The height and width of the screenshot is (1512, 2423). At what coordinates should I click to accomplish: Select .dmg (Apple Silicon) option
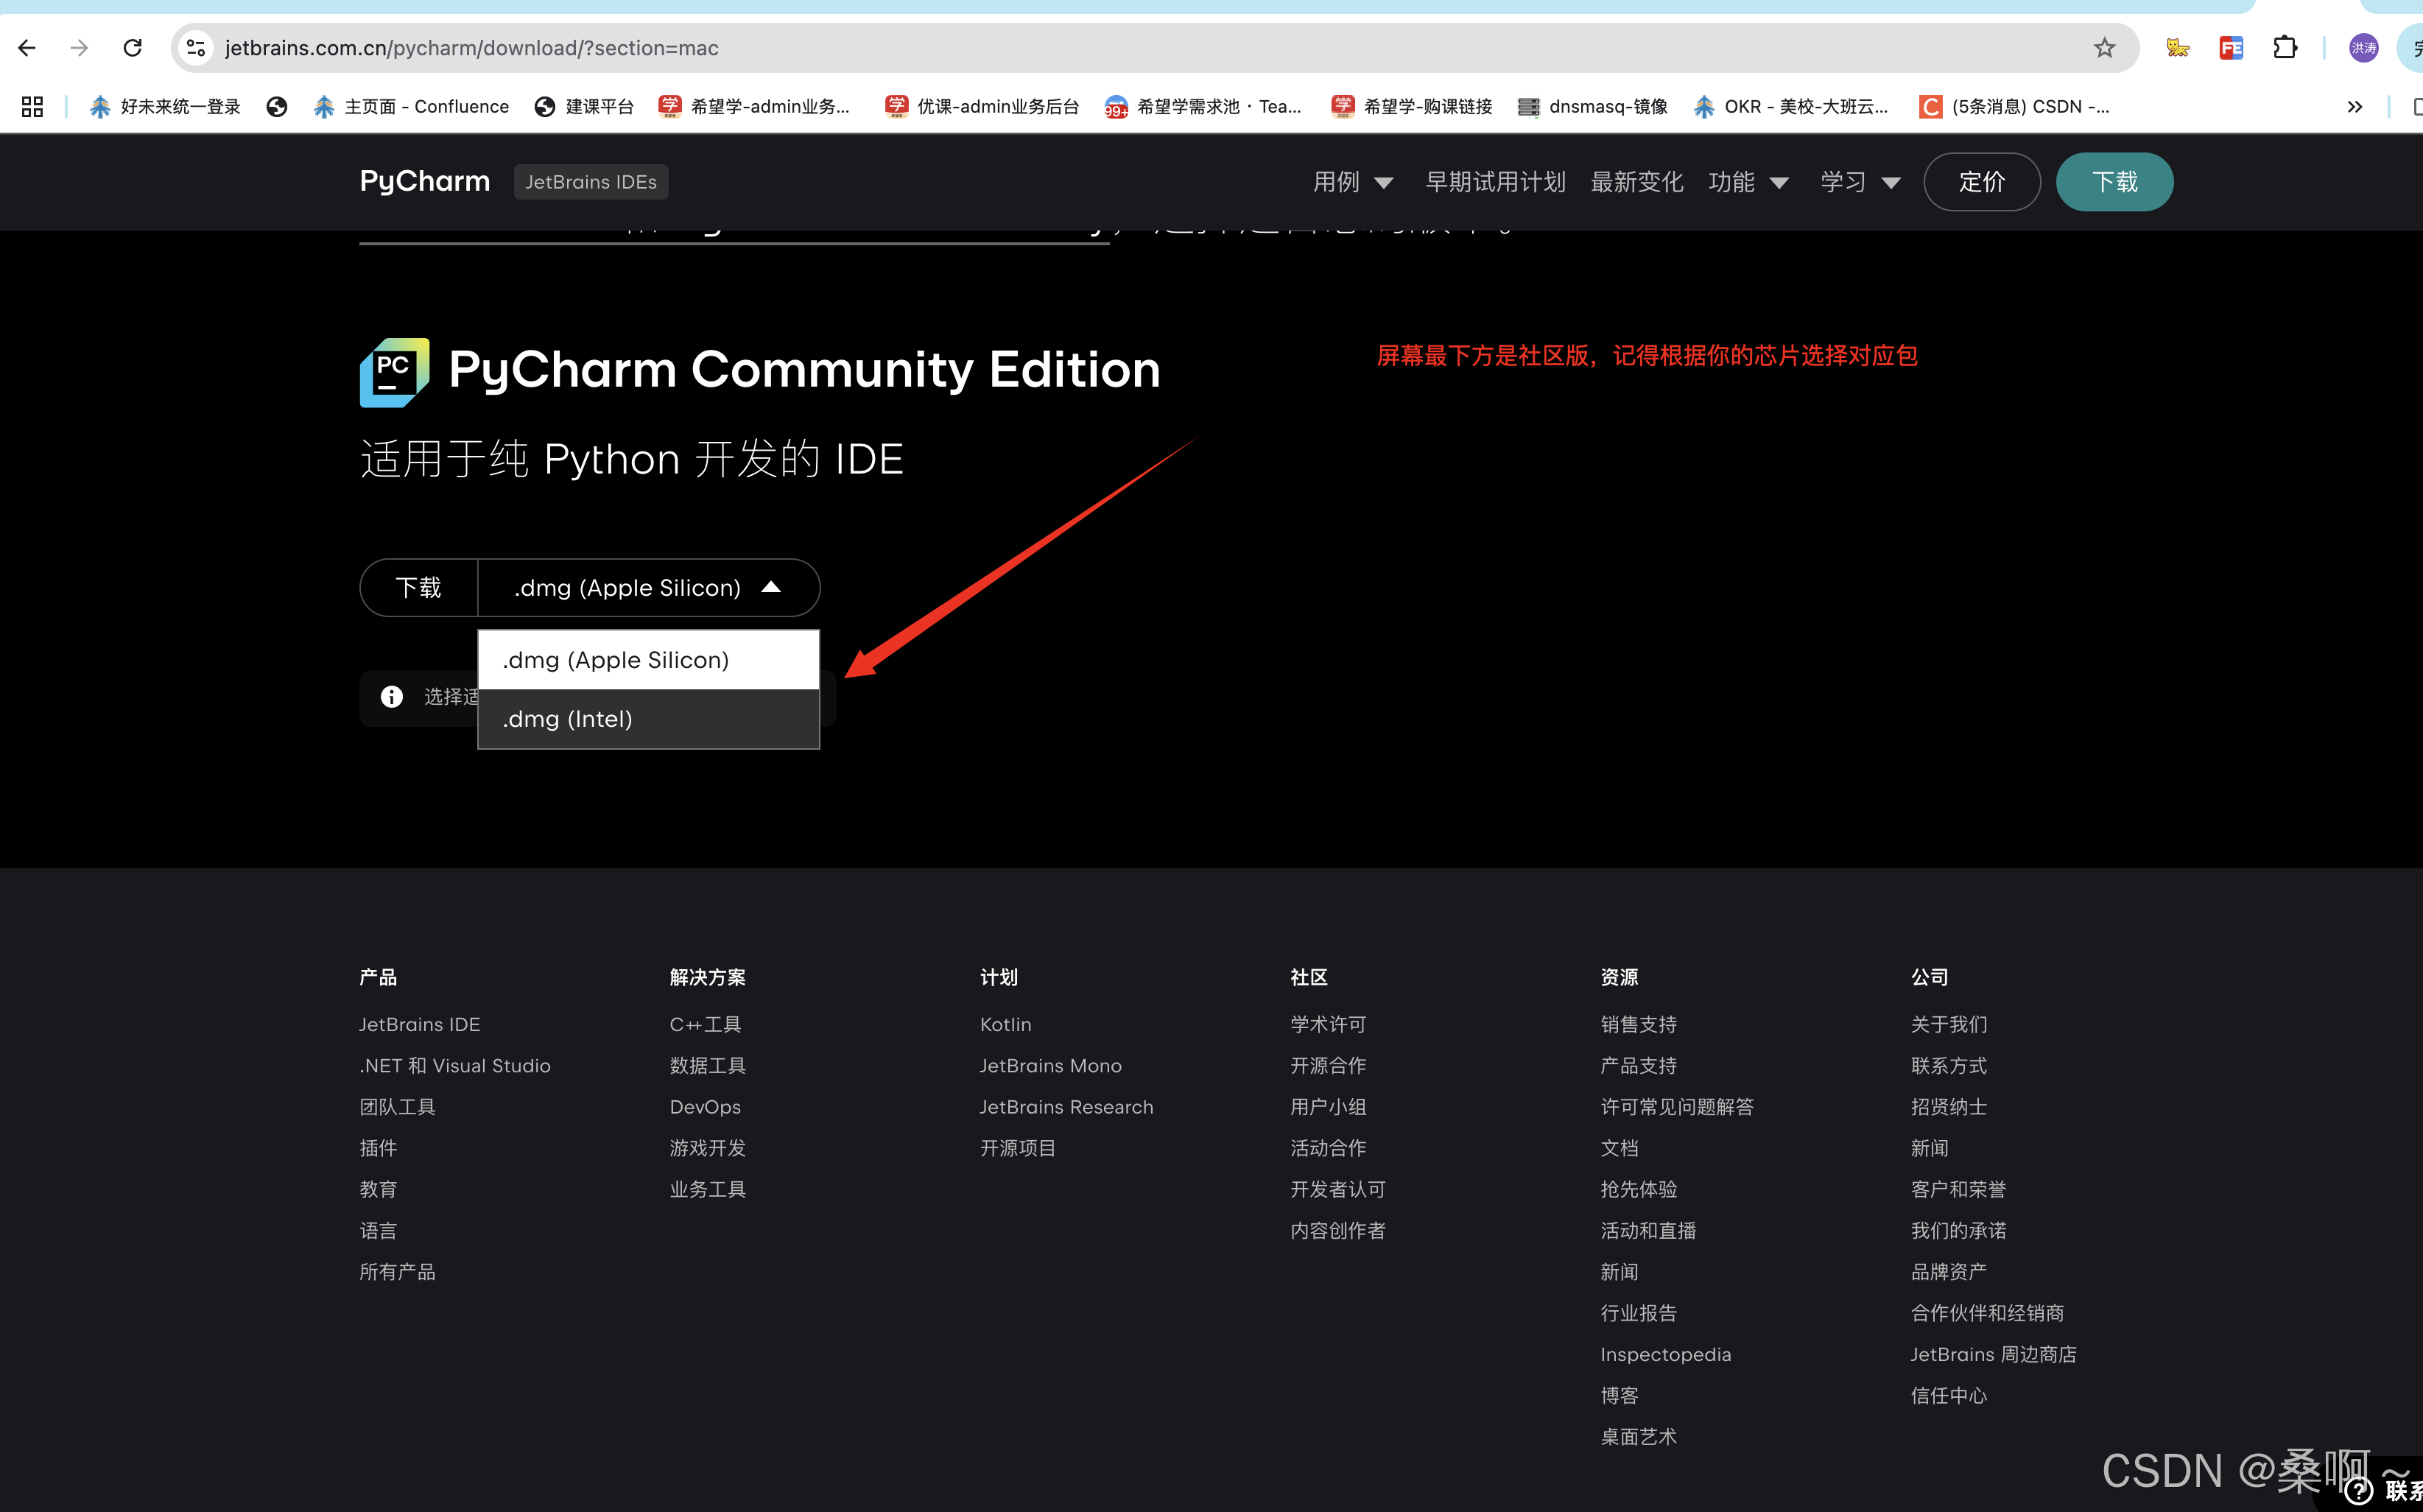(648, 660)
